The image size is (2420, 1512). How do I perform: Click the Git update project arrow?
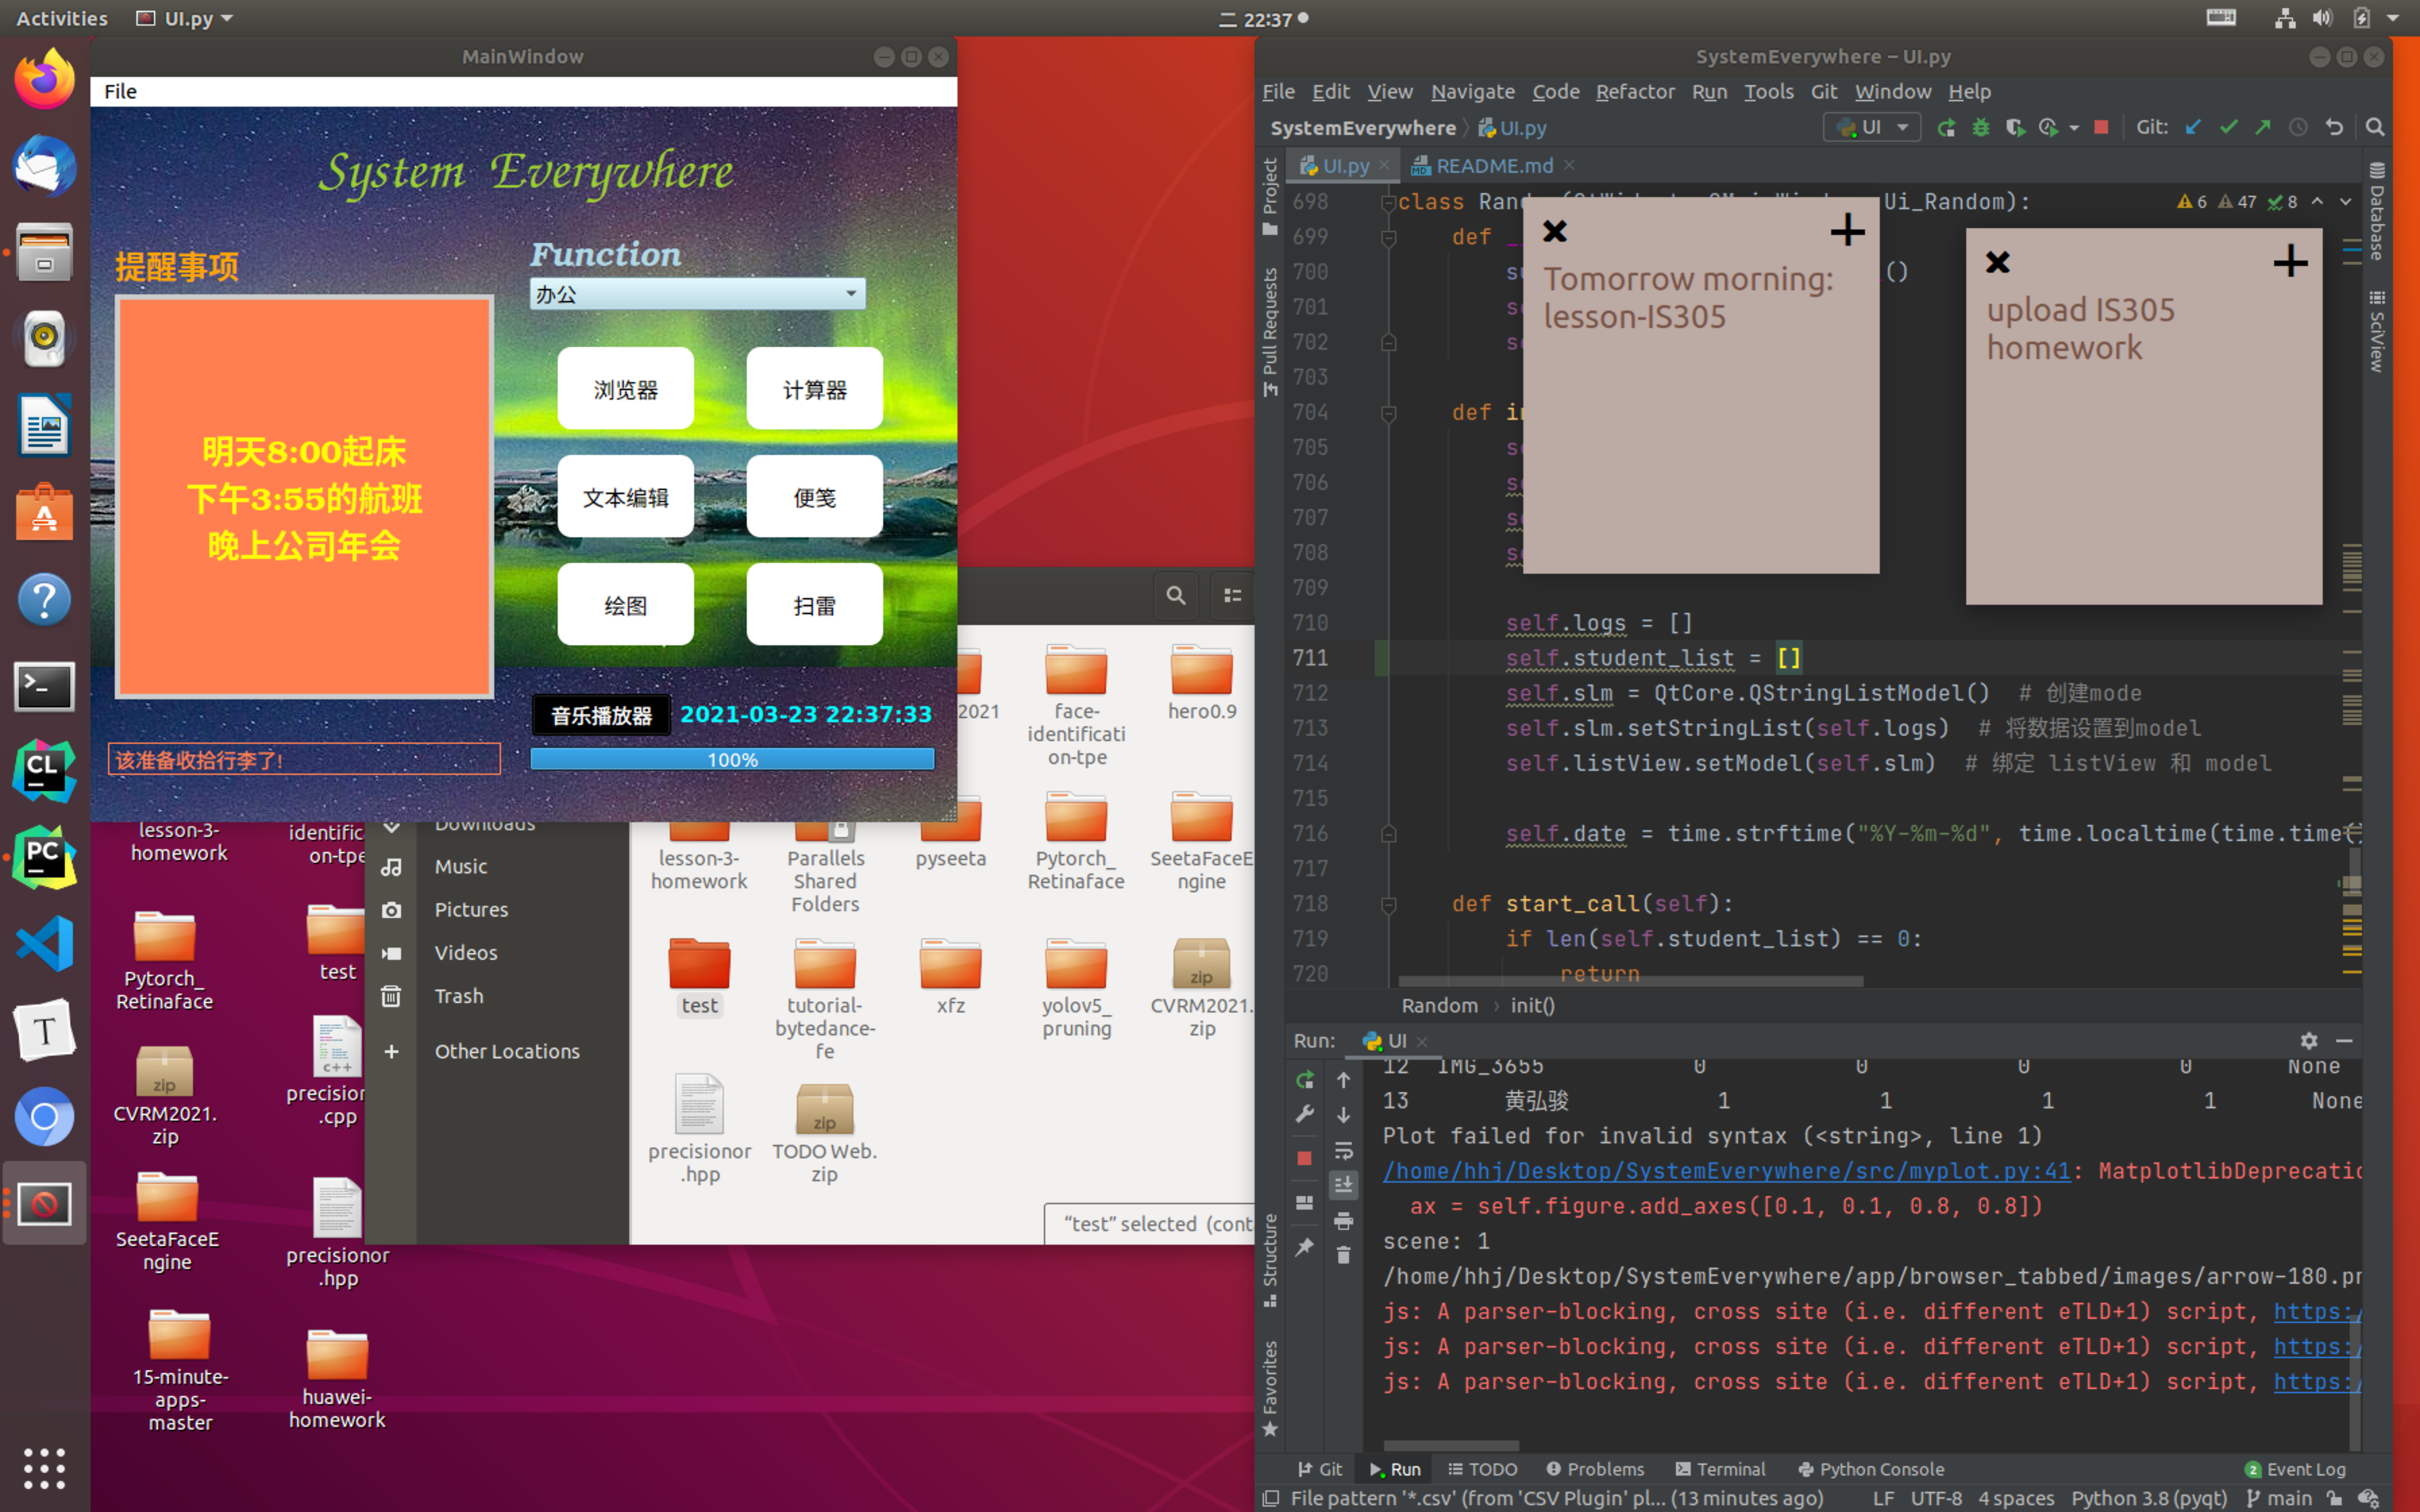click(2193, 128)
